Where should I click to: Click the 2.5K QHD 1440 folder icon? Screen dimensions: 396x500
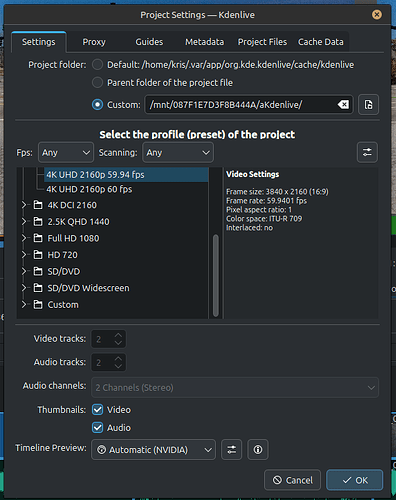pyautogui.click(x=38, y=221)
